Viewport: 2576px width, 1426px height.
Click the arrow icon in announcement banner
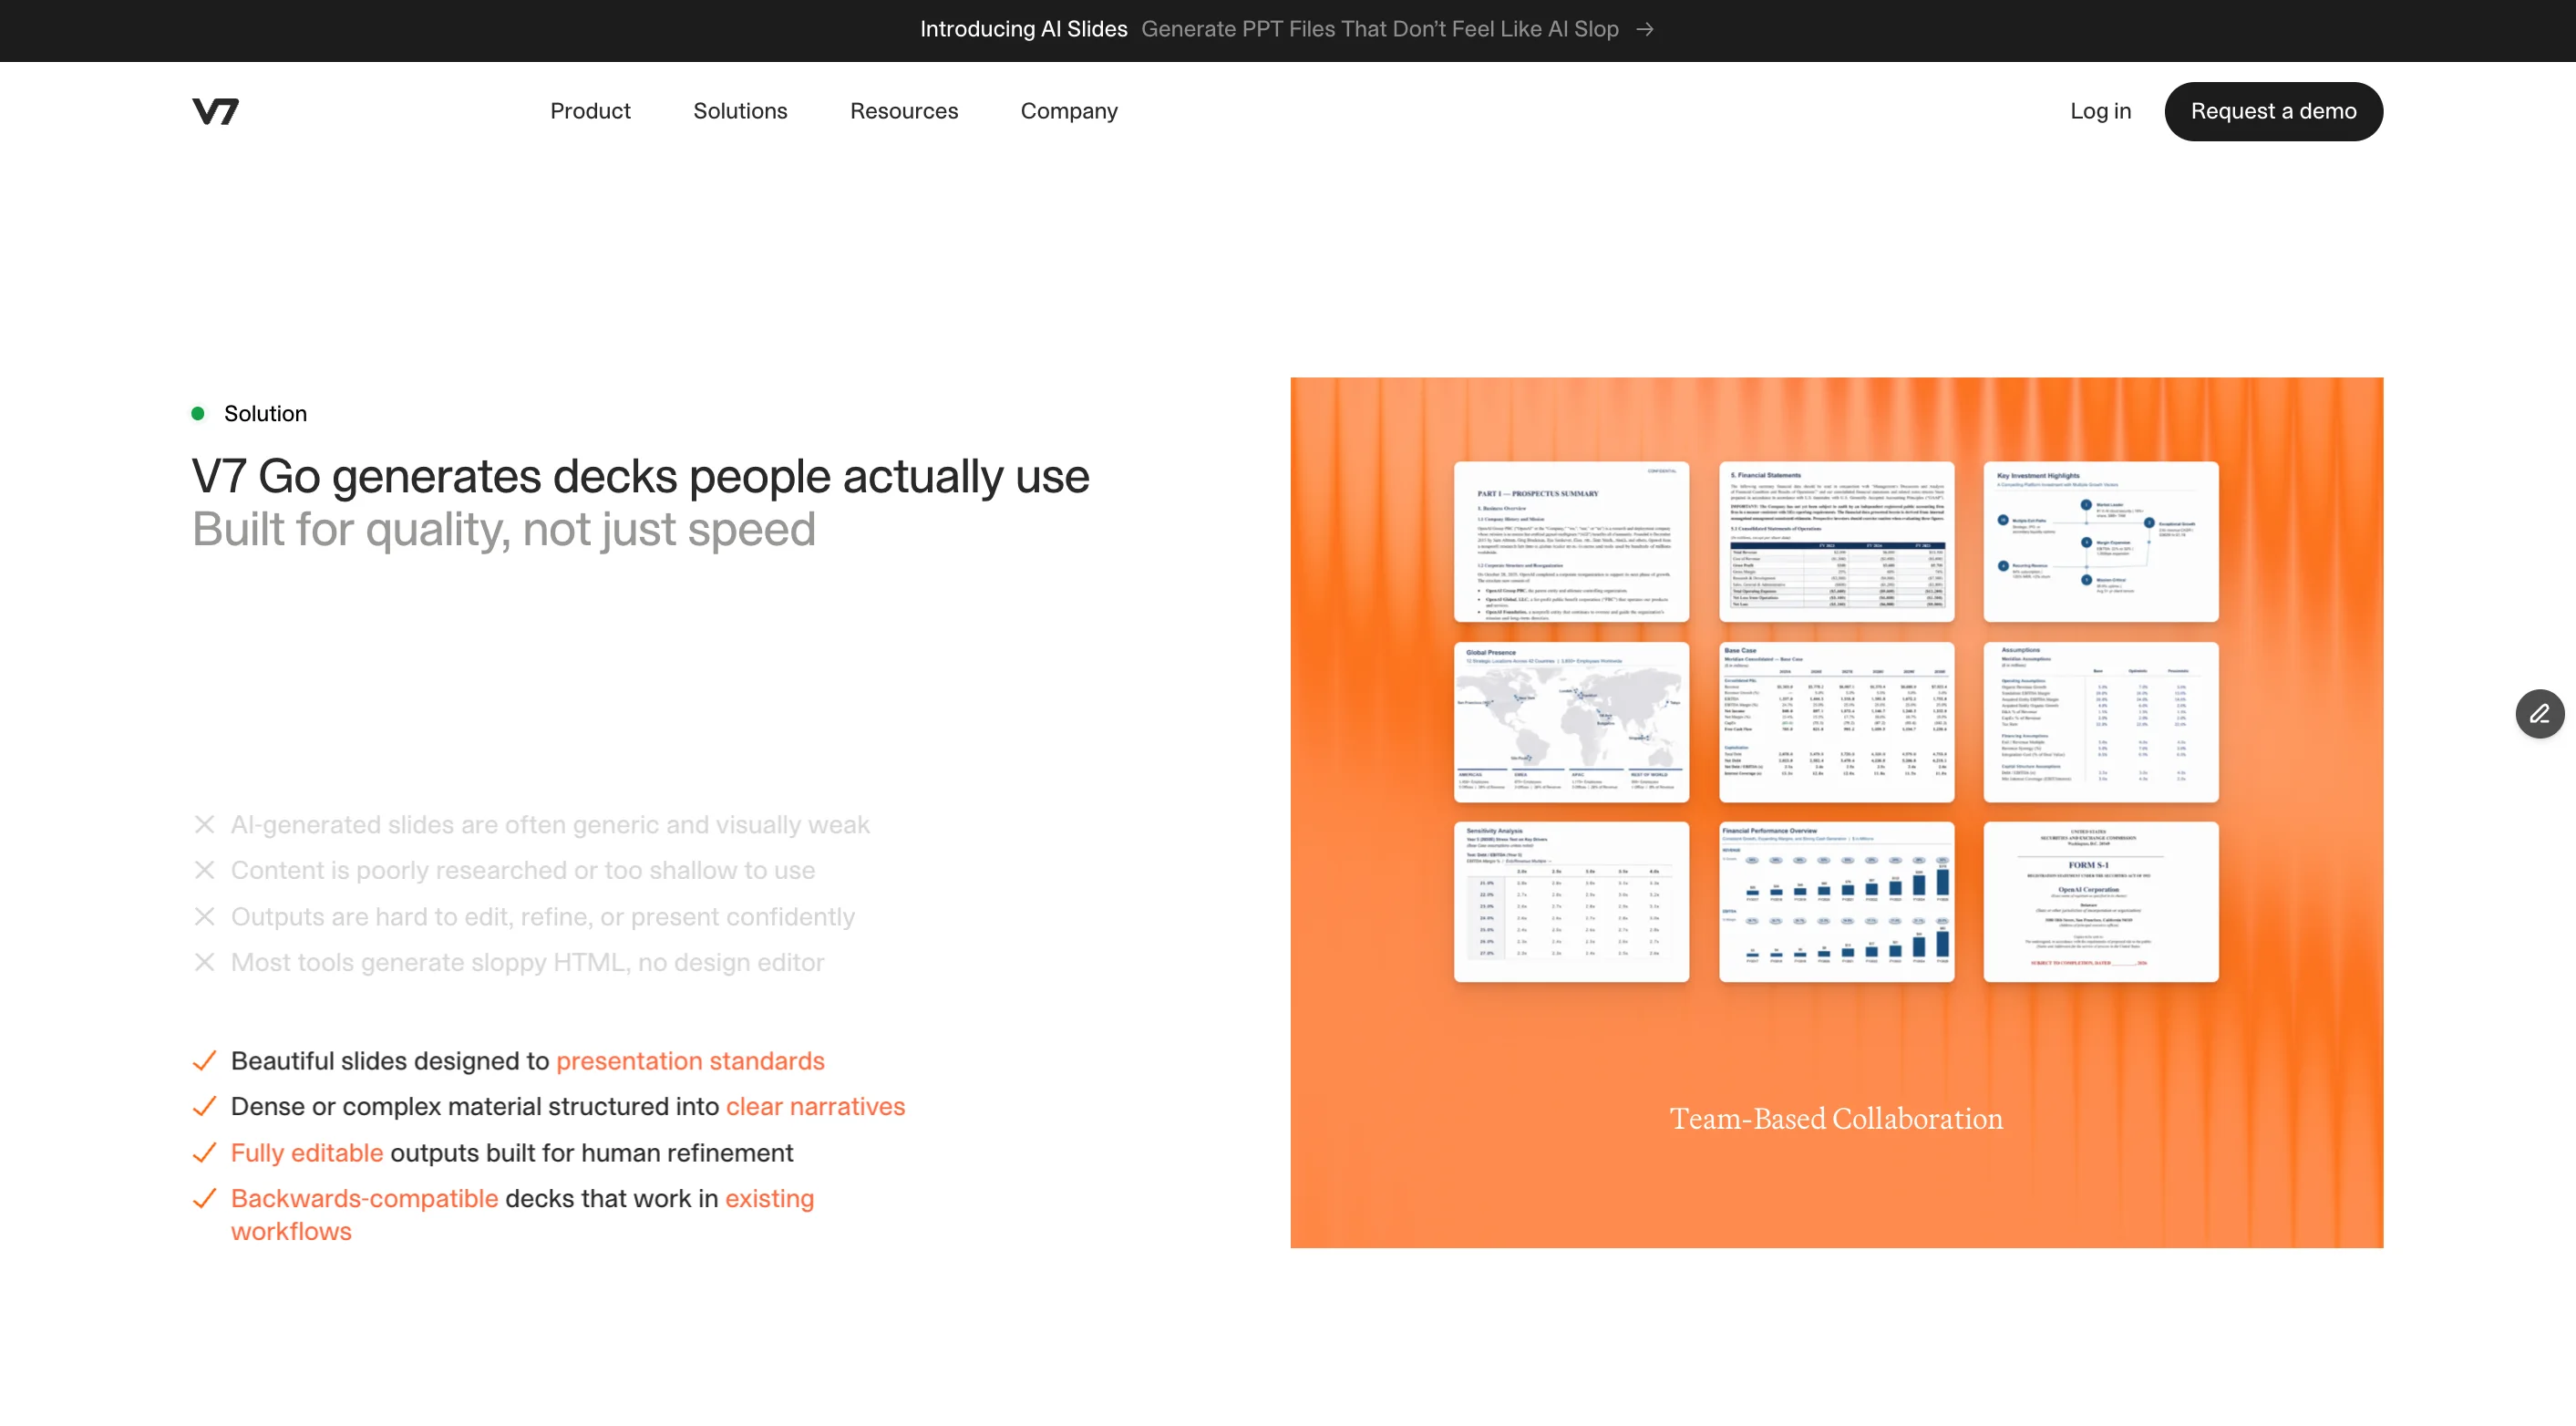tap(1645, 30)
